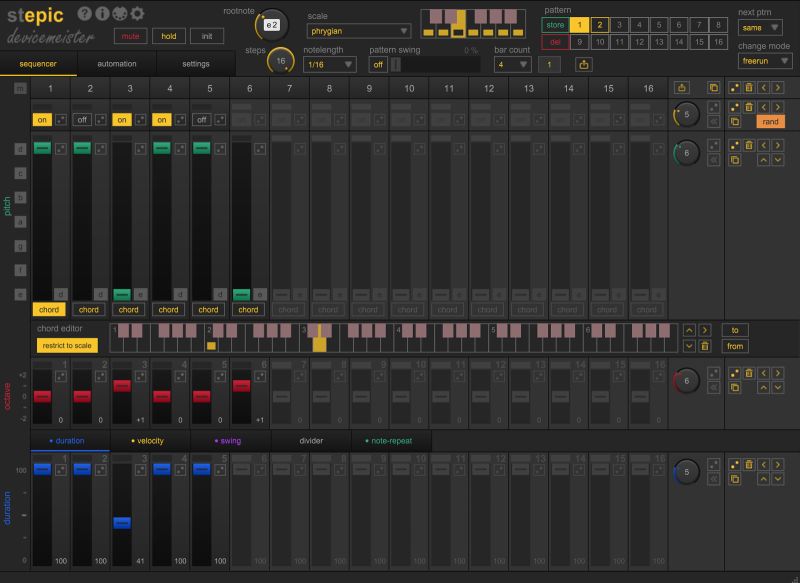The width and height of the screenshot is (800, 583).
Task: Randomize pitch lane with its yellow dice icon
Action: pyautogui.click(x=734, y=145)
